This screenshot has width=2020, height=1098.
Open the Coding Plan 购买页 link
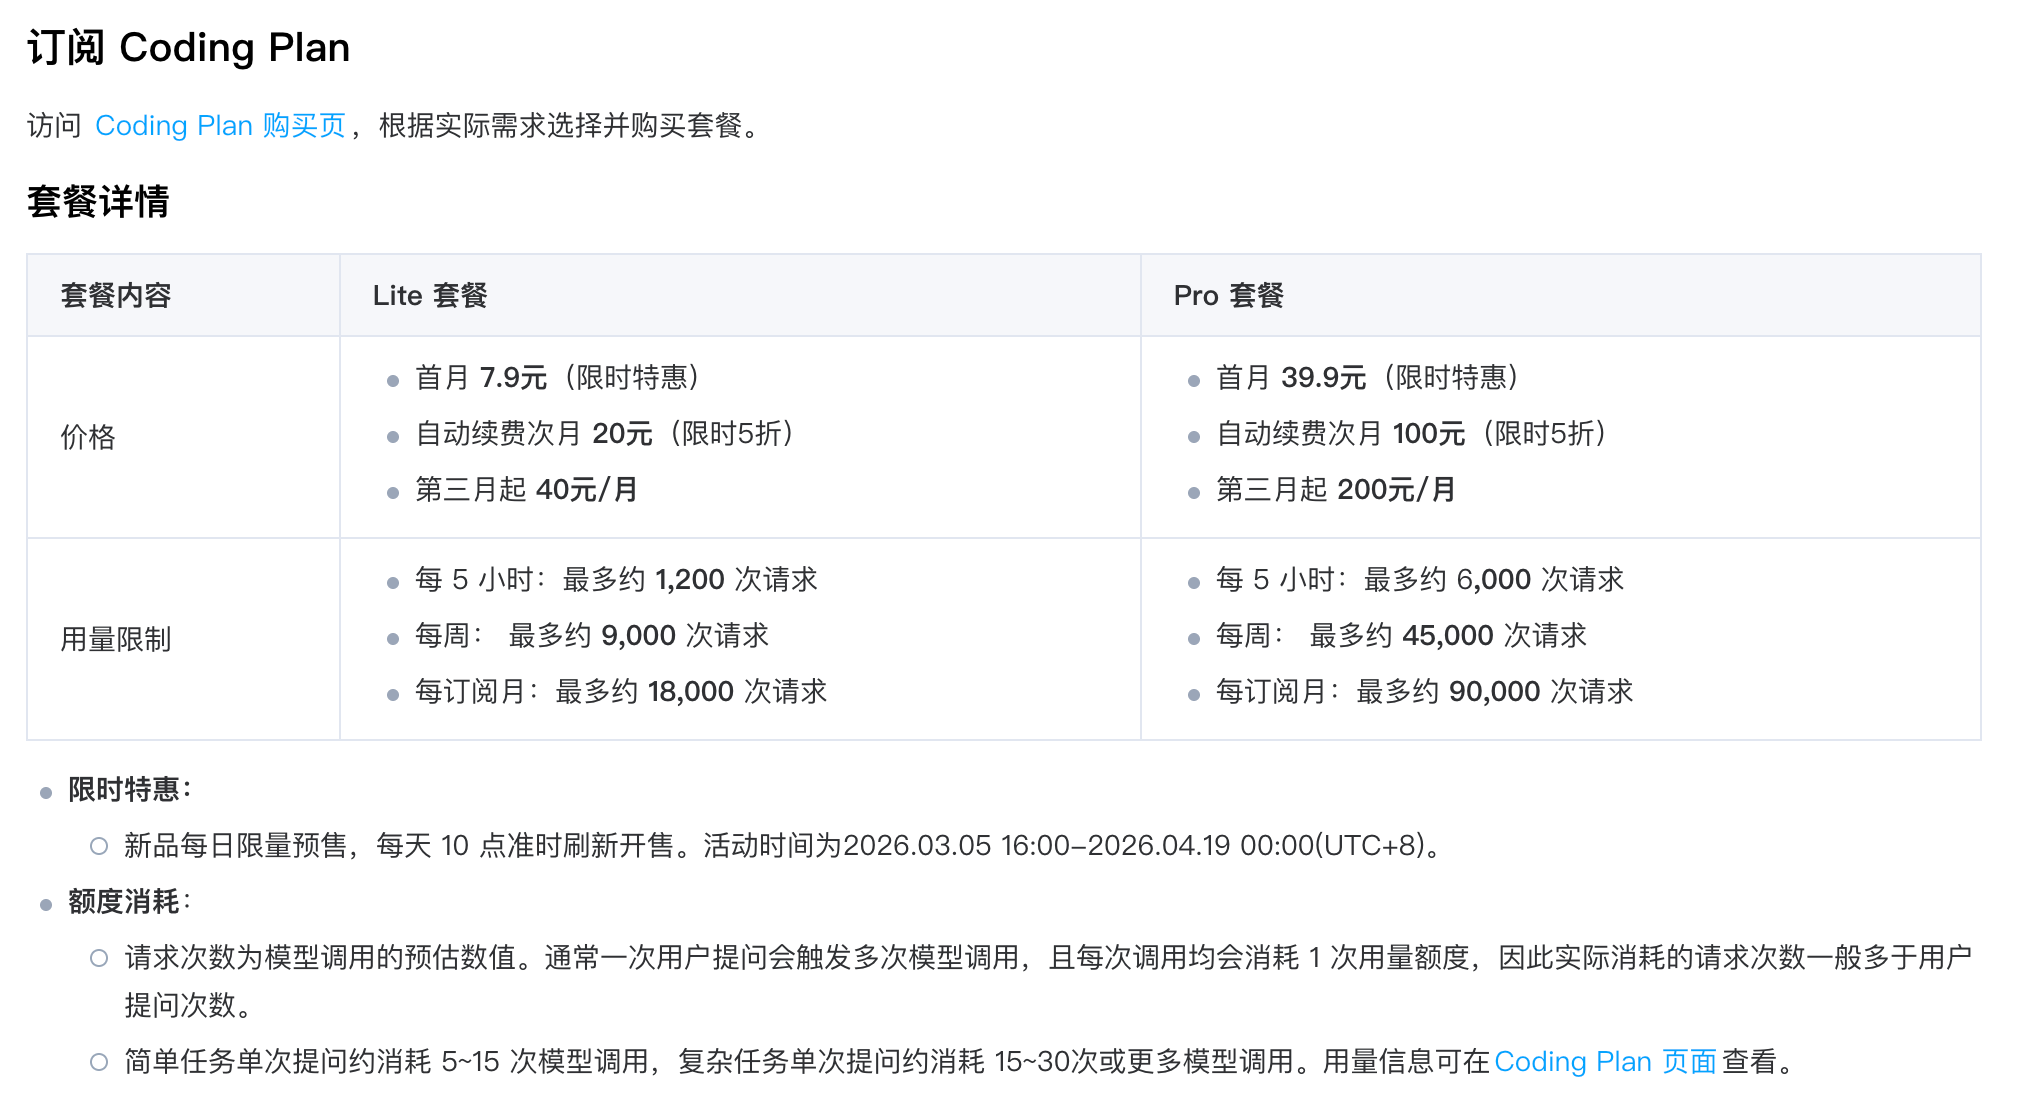pyautogui.click(x=220, y=126)
